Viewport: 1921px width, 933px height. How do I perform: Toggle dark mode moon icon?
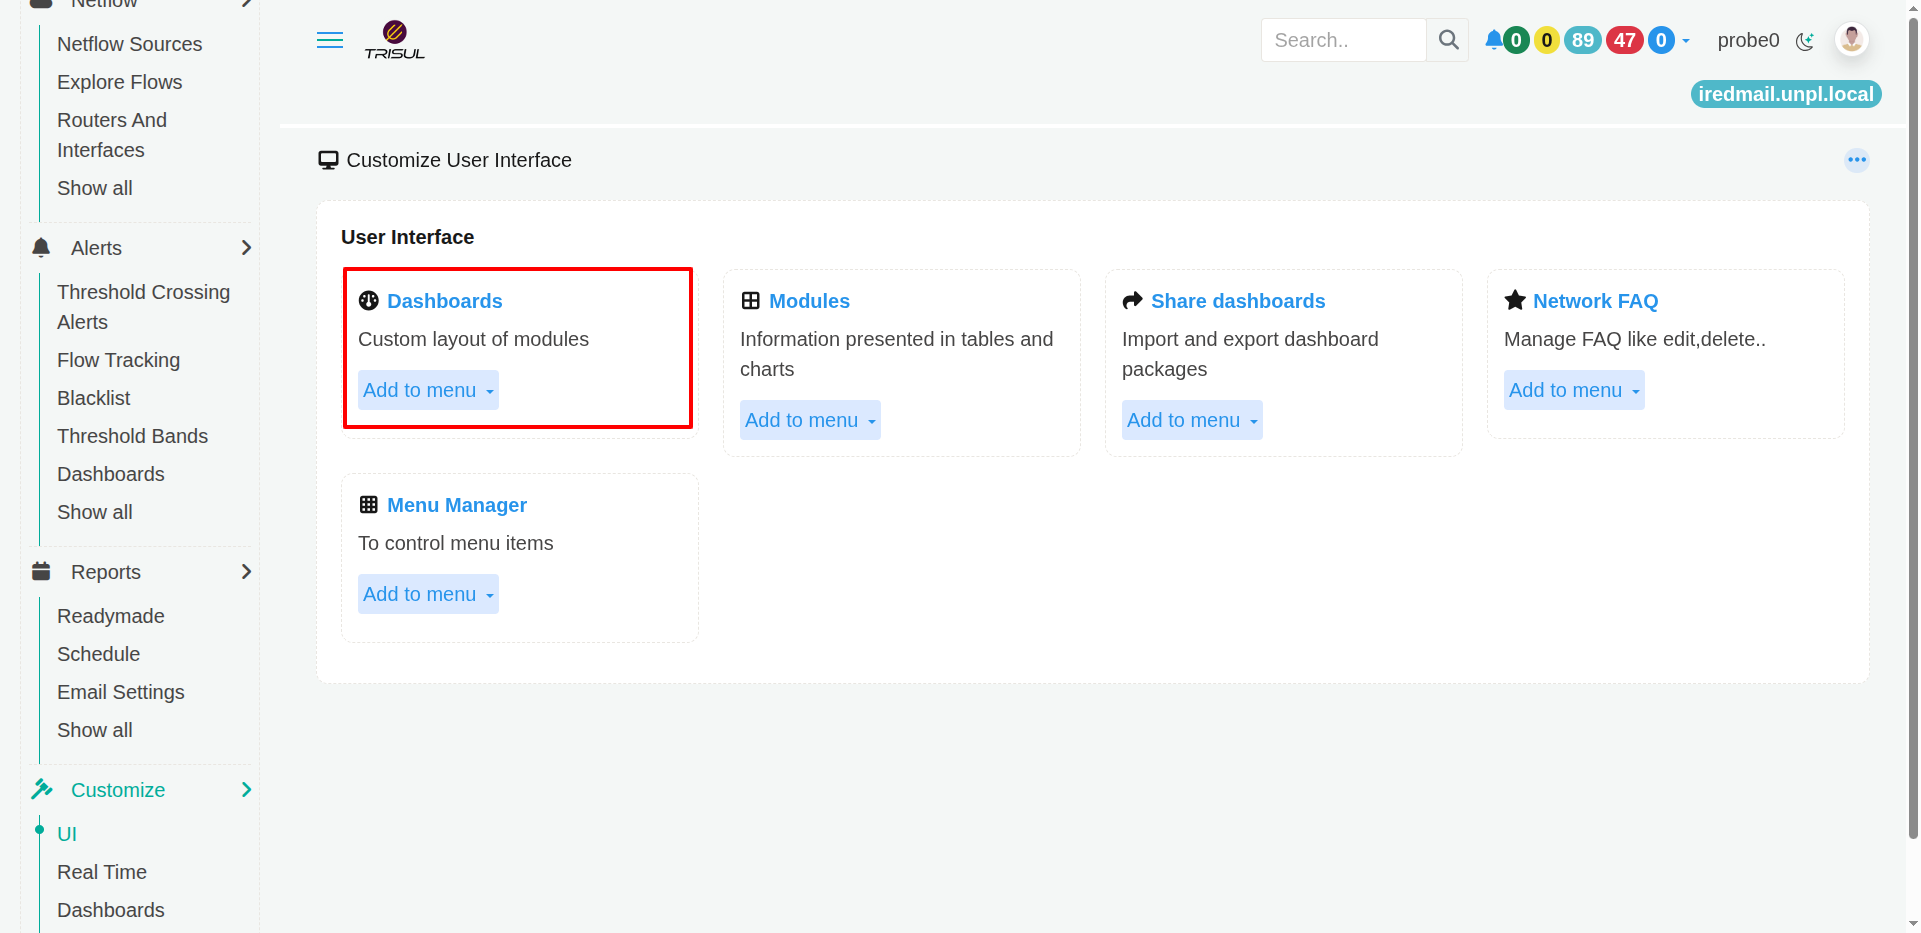(x=1805, y=41)
